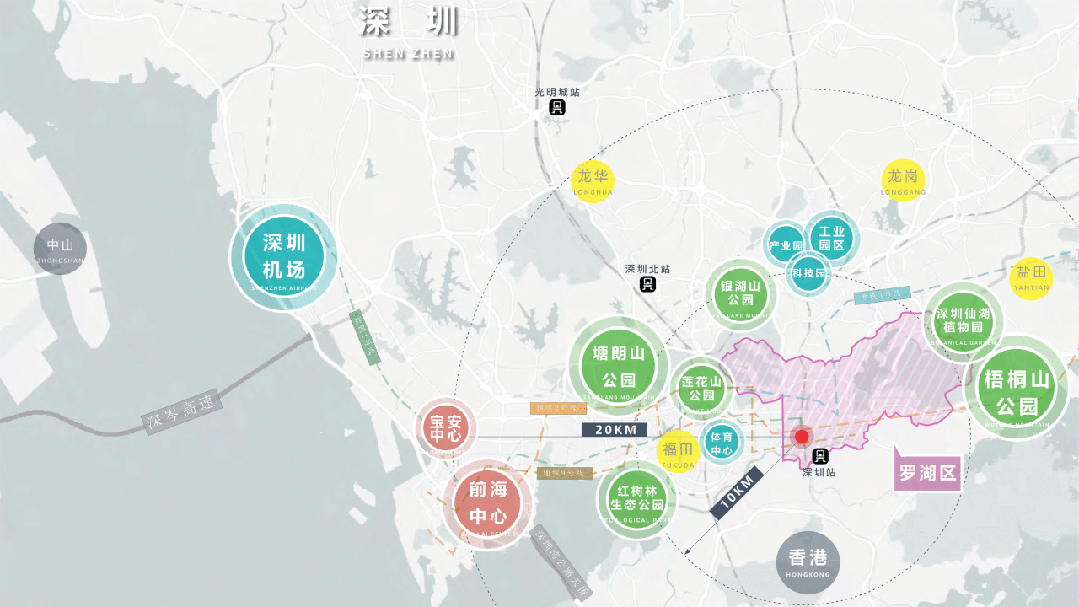Toggle the 梧桐山公园 park marker
1079x607 pixels.
pos(1016,388)
